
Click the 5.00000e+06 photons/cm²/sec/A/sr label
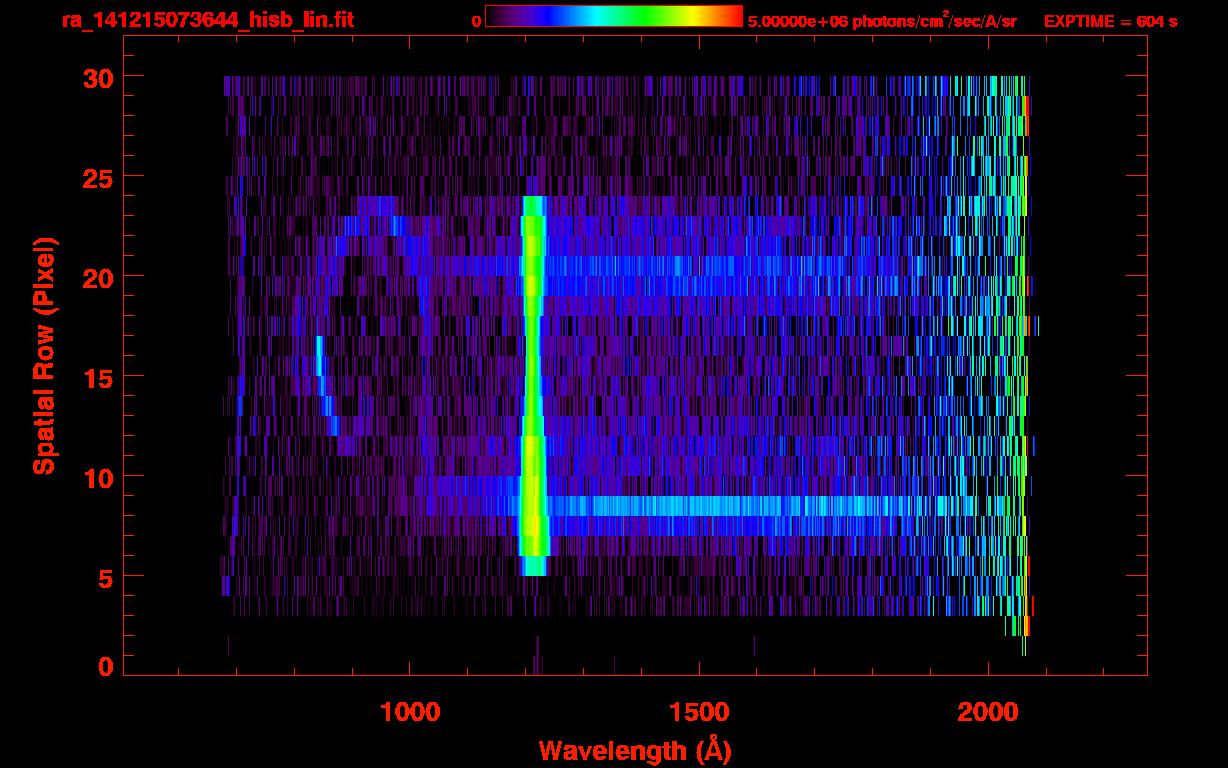click(882, 20)
